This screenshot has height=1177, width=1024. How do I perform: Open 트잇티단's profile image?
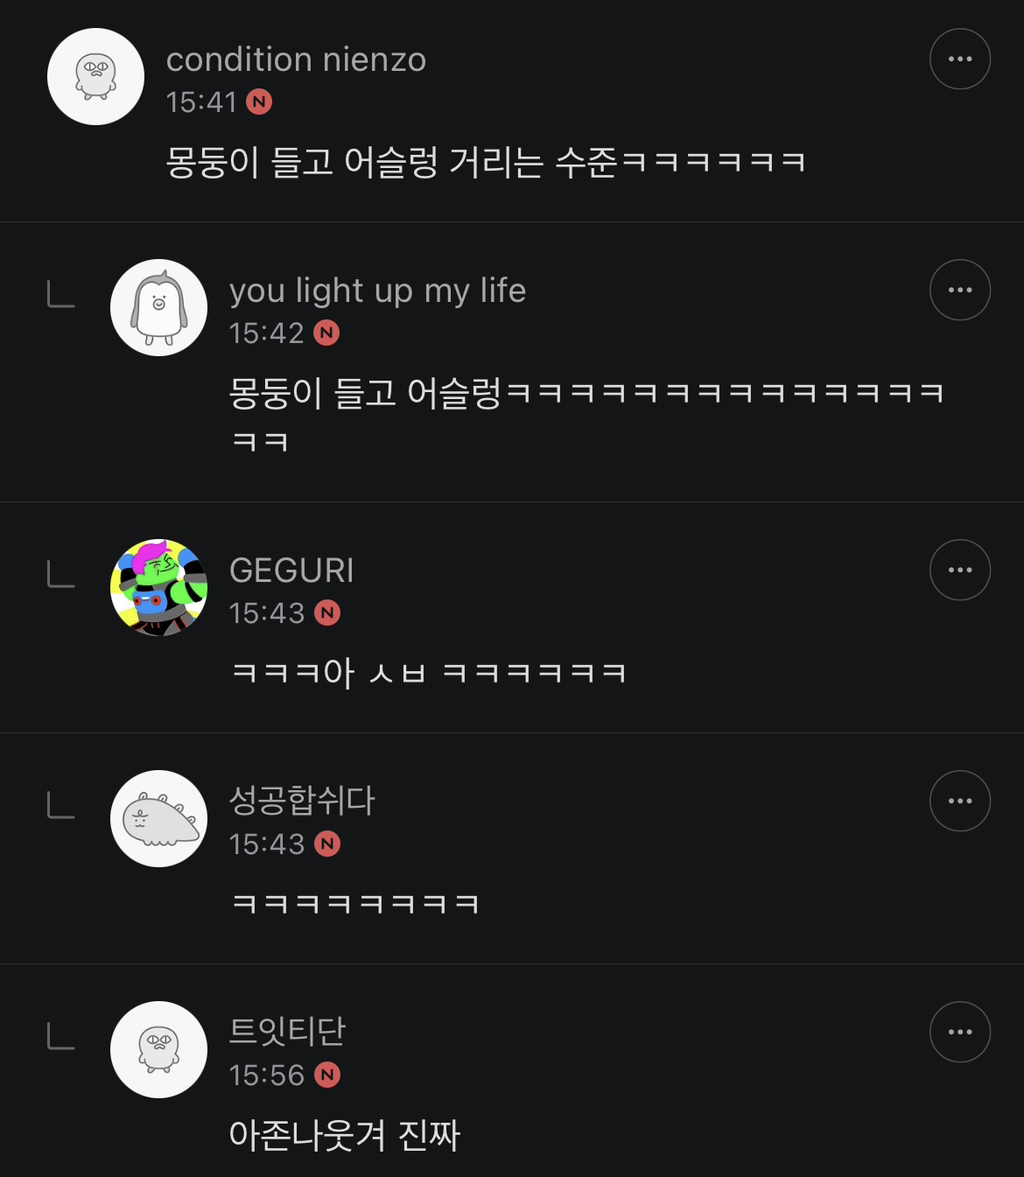(158, 1050)
